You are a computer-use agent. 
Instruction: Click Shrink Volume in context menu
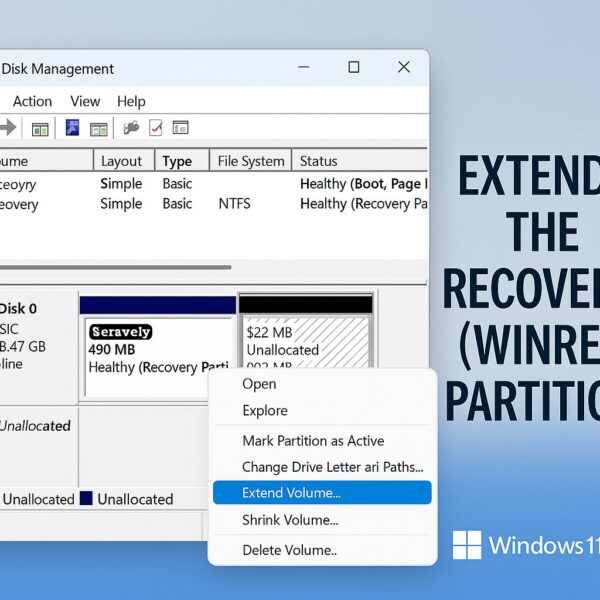pyautogui.click(x=322, y=520)
